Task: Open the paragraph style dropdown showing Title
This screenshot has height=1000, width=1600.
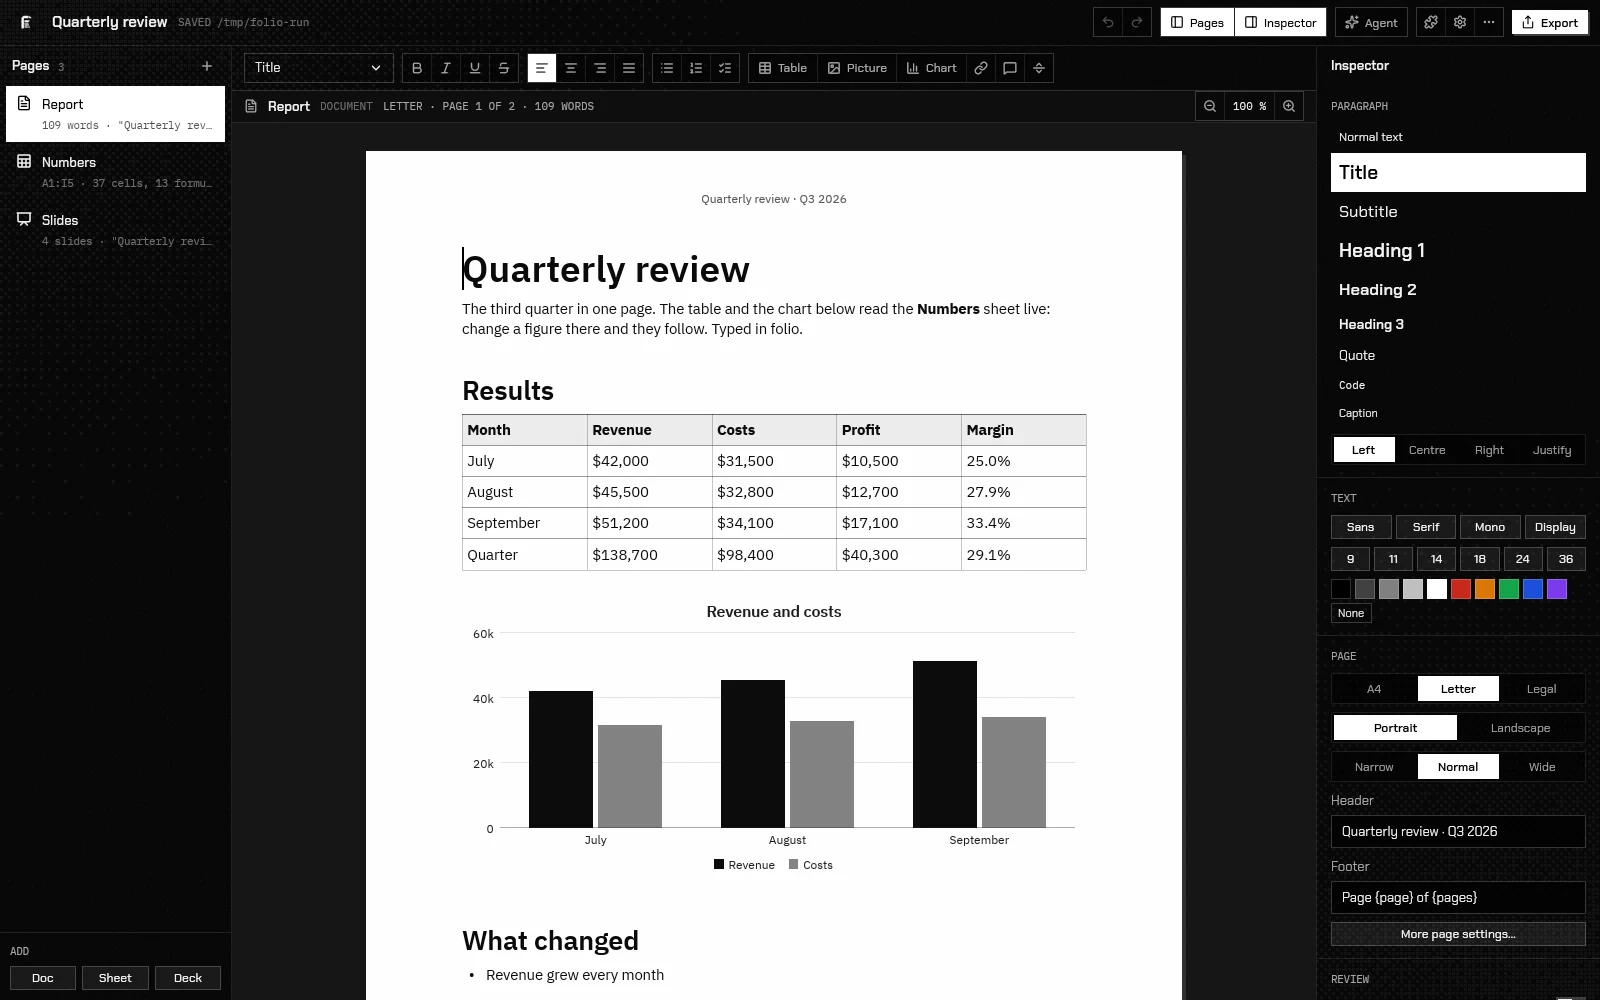Action: 319,68
